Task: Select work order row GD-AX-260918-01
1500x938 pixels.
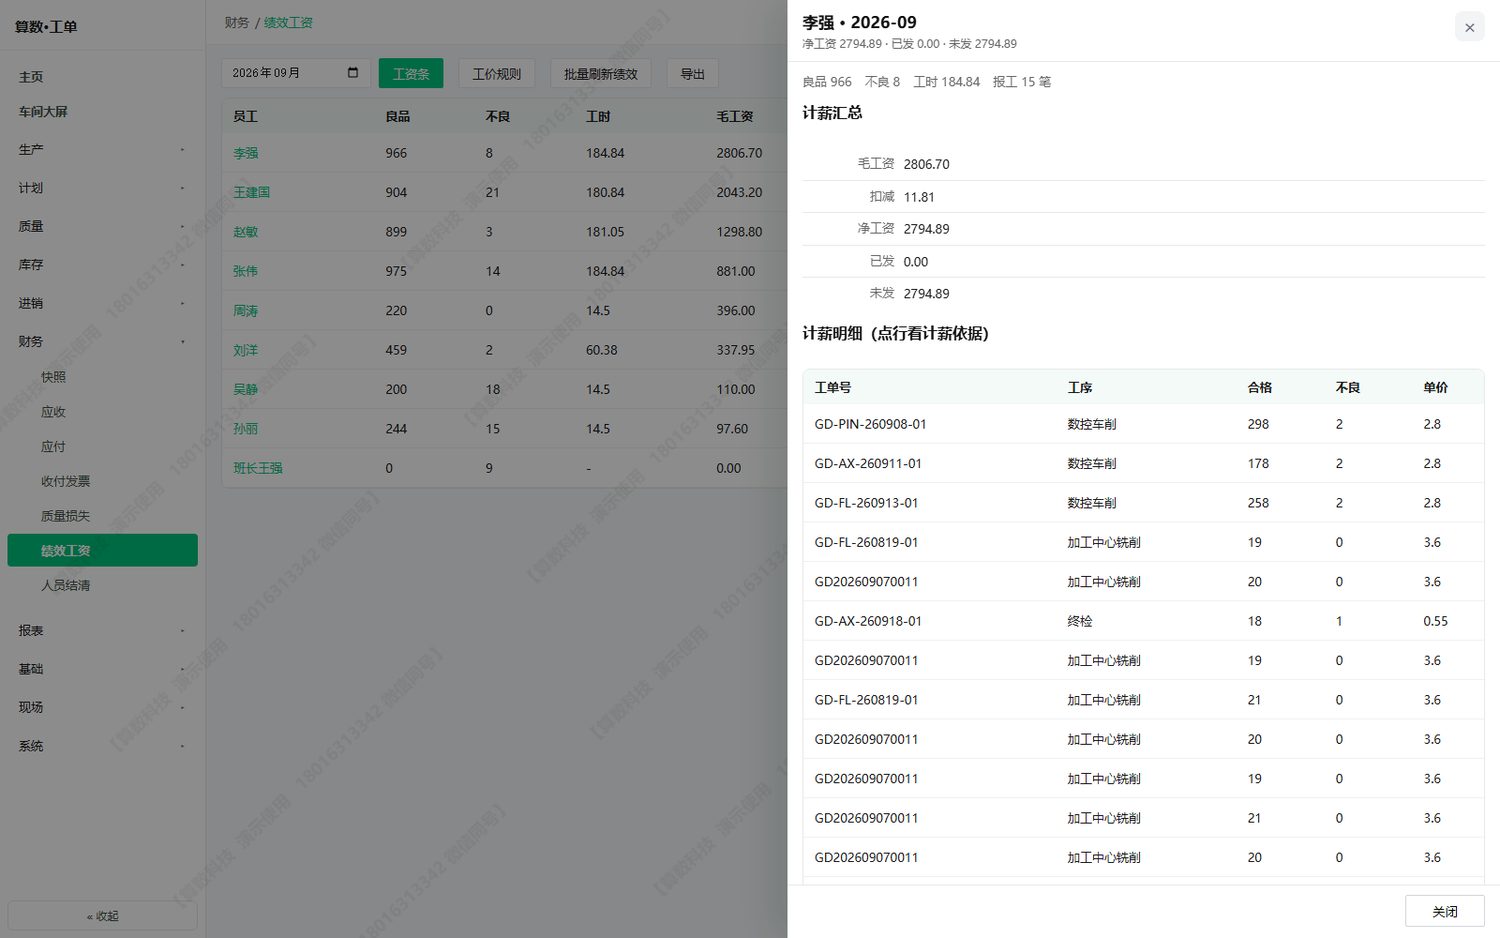Action: click(1143, 621)
